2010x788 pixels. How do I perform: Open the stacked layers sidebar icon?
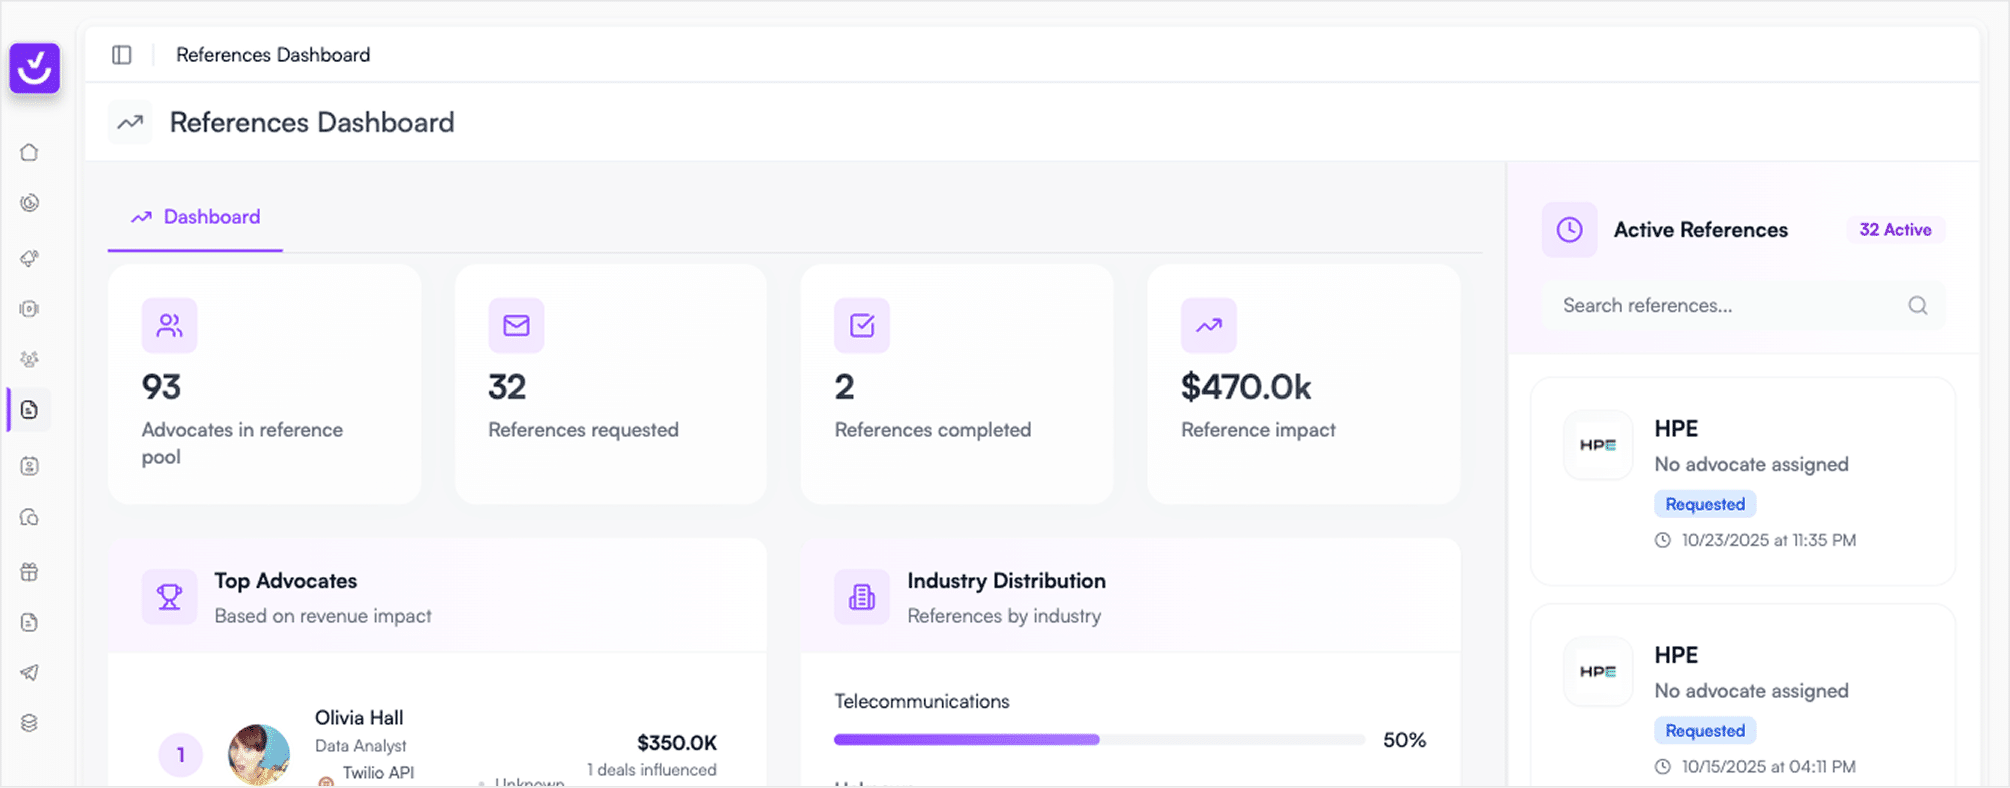[29, 723]
